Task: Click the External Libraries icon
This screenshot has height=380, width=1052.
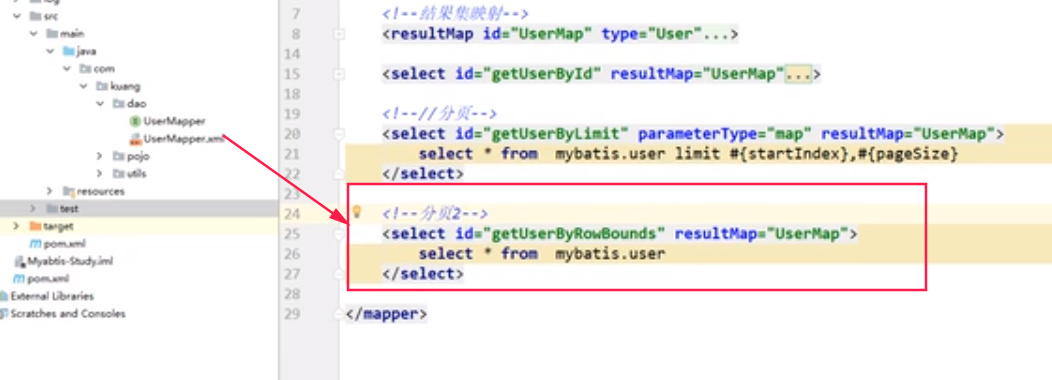Action: coord(4,296)
